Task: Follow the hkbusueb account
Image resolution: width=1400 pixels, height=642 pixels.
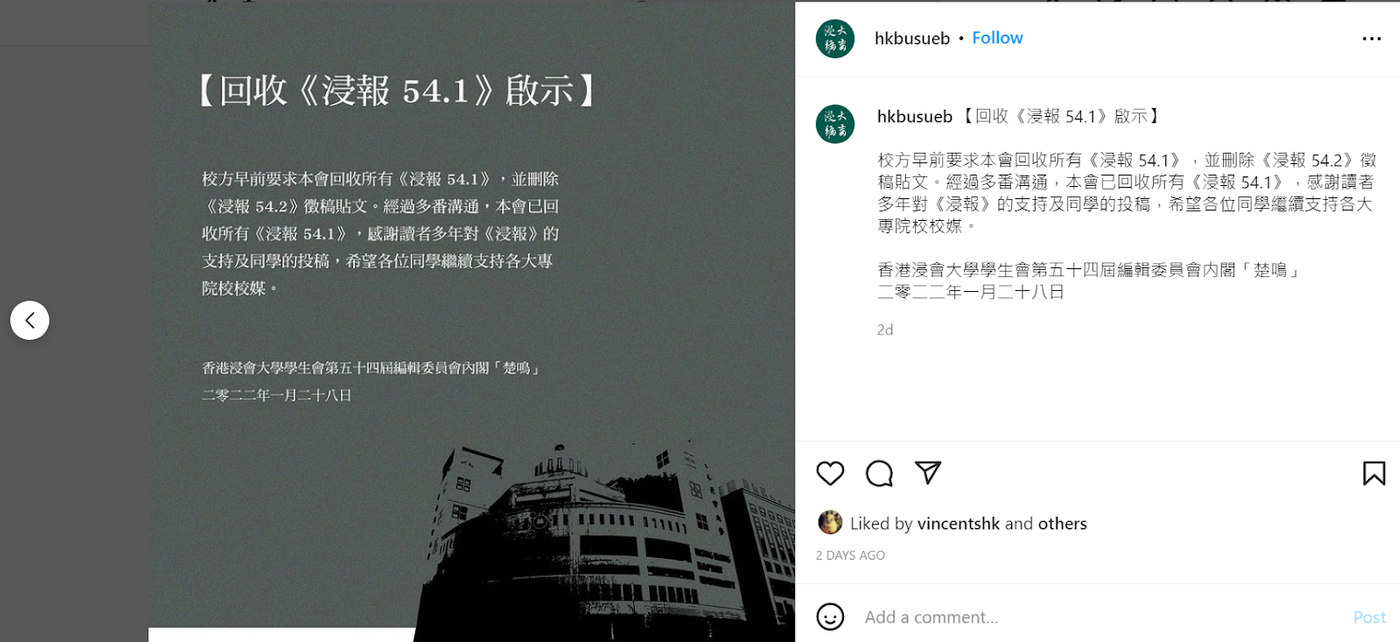Action: click(x=997, y=38)
